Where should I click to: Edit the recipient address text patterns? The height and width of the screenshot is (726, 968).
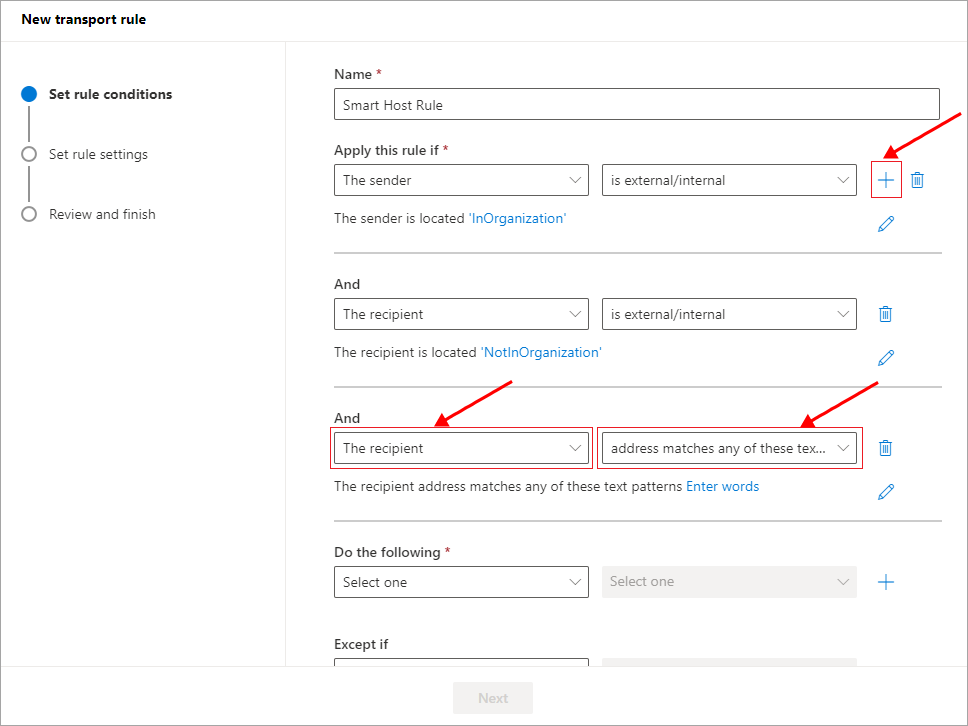pos(885,492)
